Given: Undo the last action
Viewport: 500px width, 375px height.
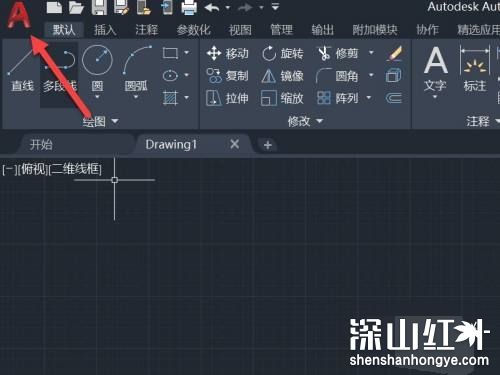Looking at the screenshot, I should coord(212,7).
